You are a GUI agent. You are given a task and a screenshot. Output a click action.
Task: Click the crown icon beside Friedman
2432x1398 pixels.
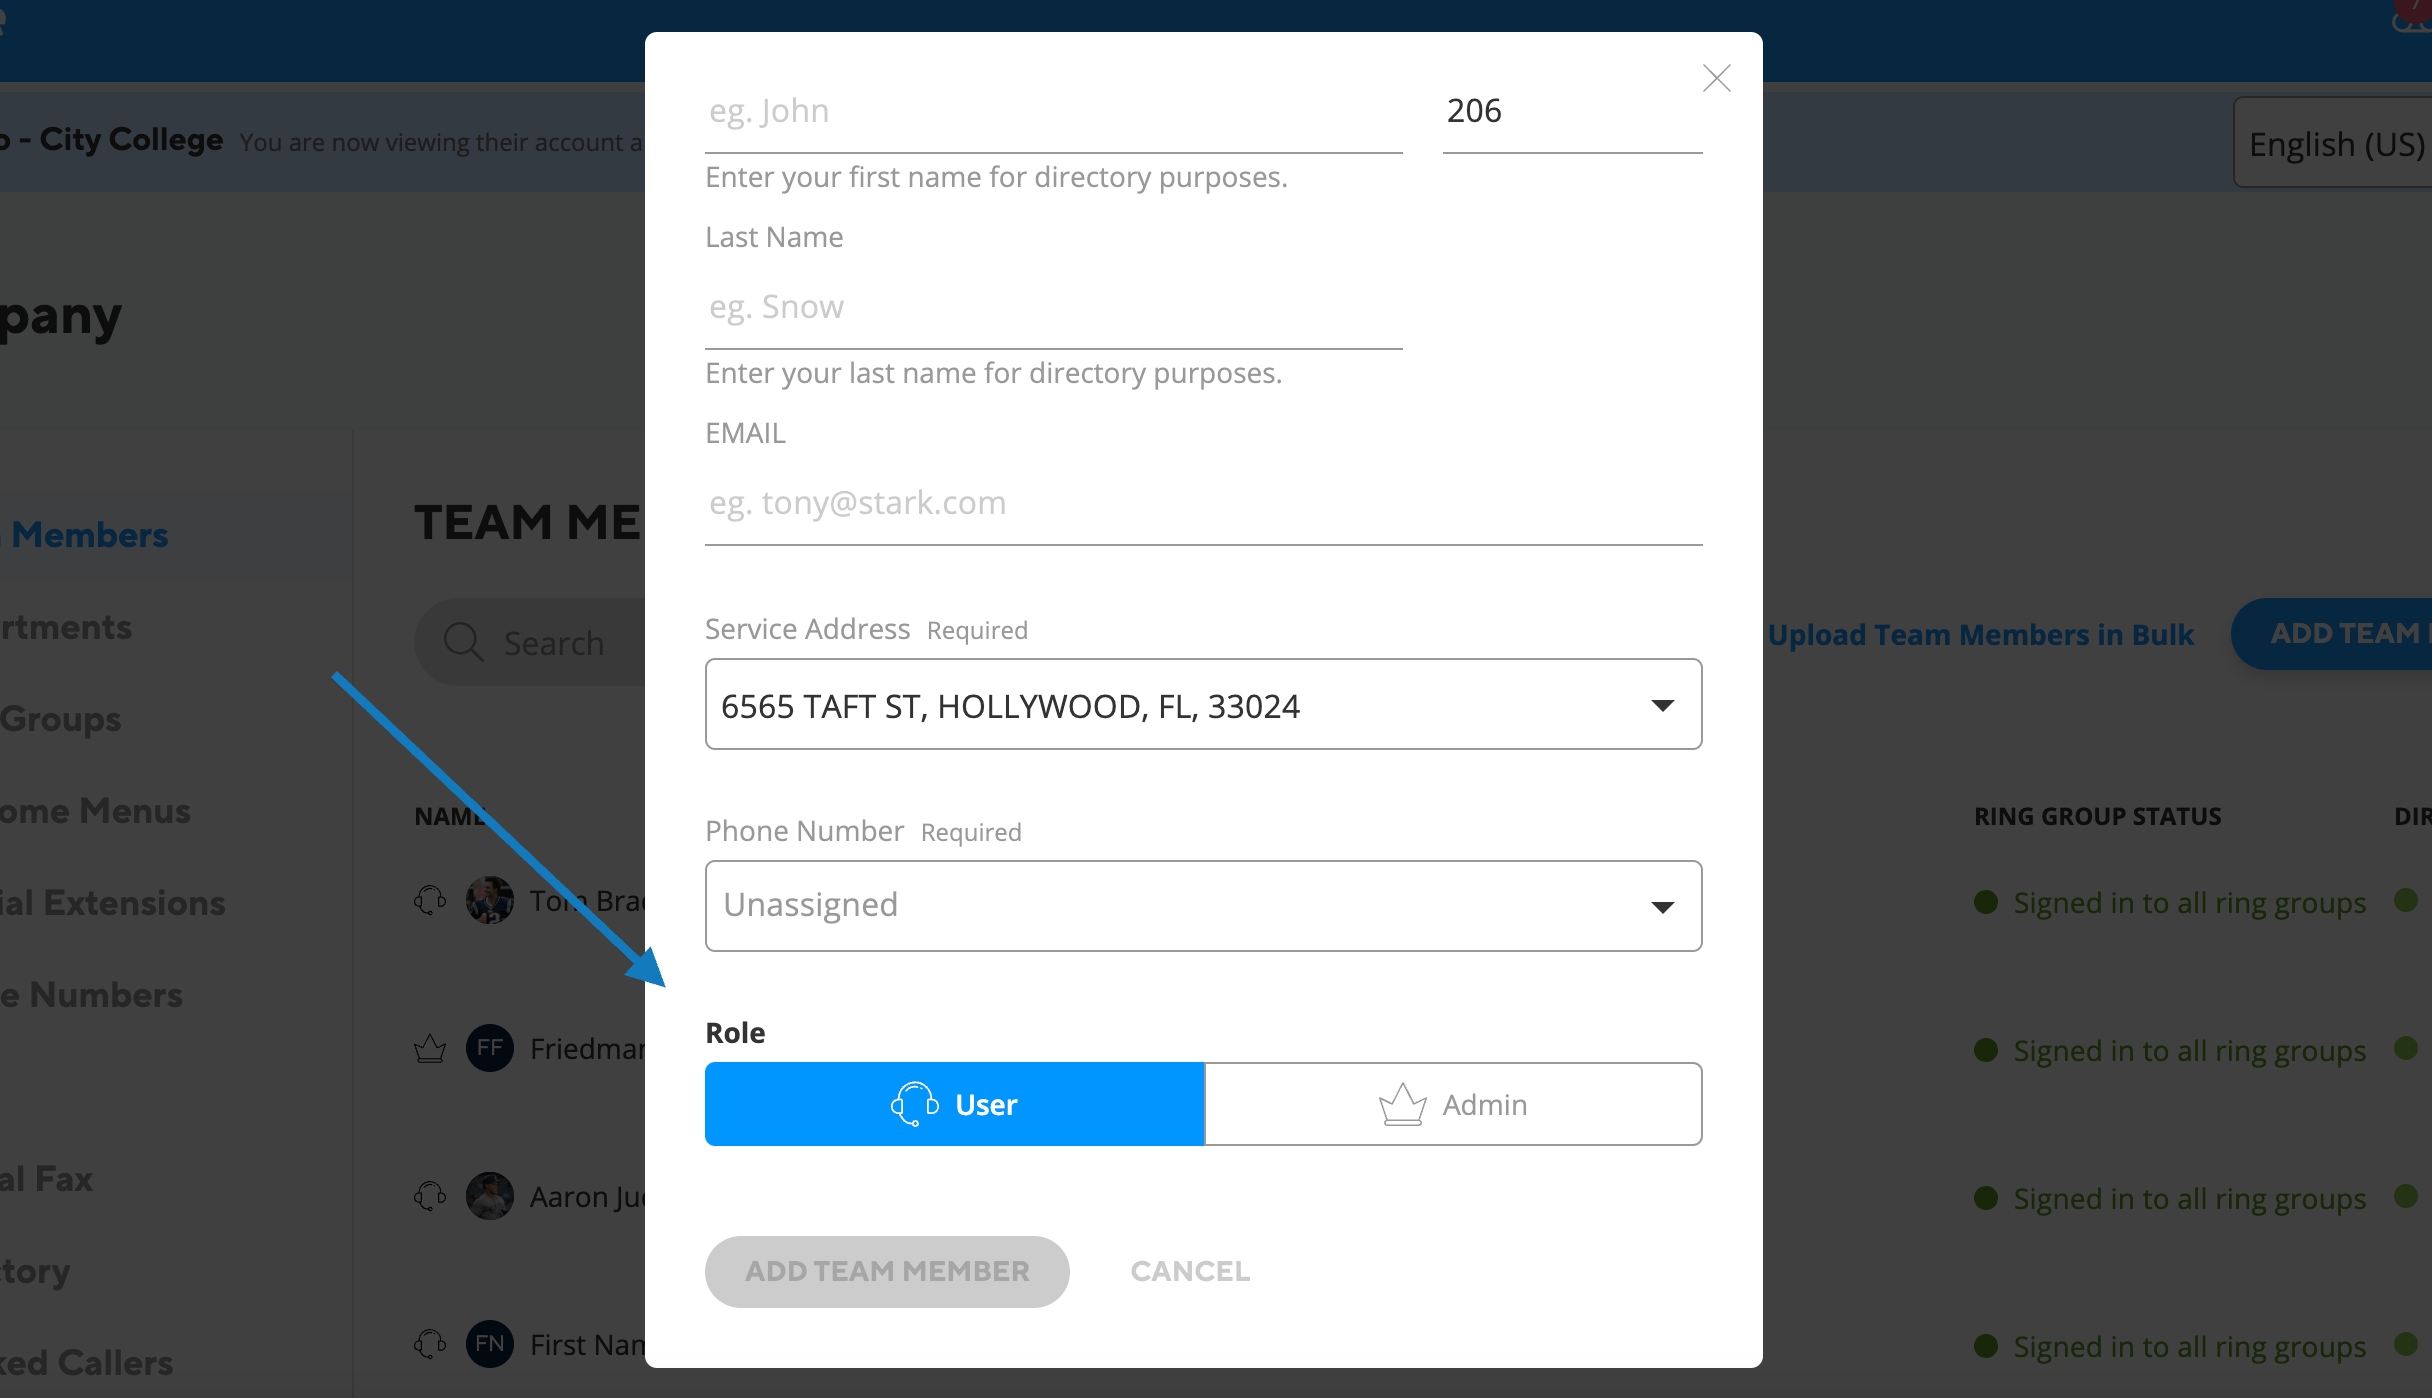click(x=430, y=1049)
